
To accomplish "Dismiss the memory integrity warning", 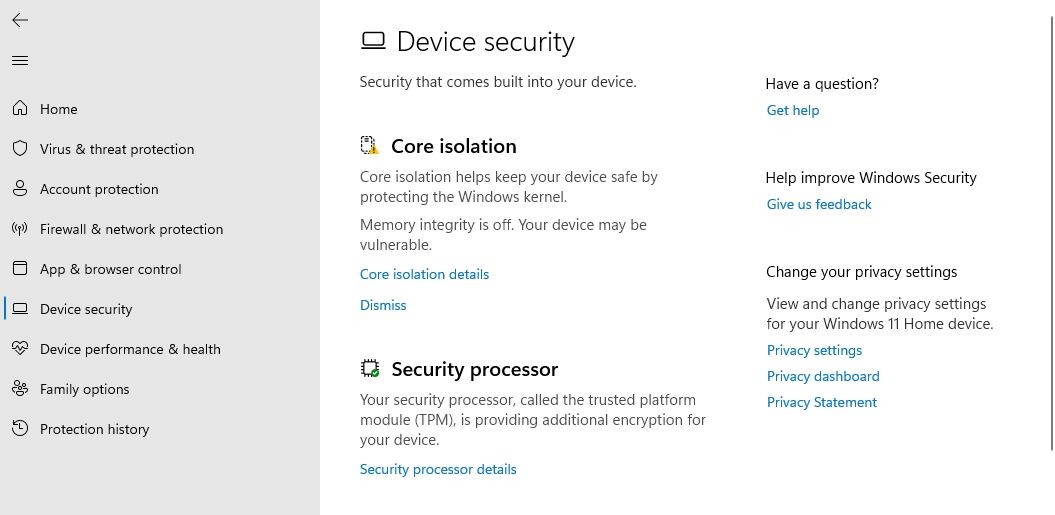I will pos(383,305).
